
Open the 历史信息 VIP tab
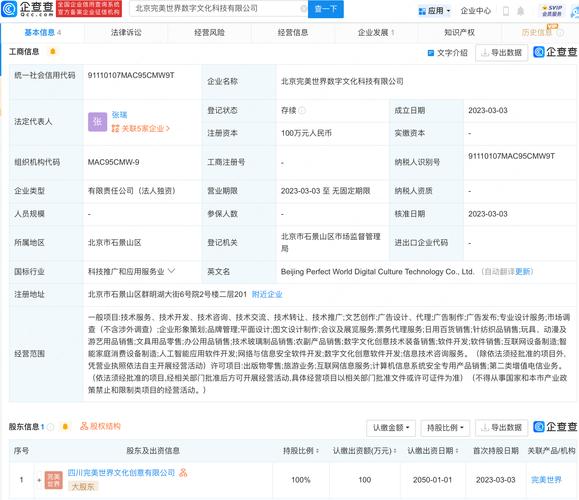pyautogui.click(x=540, y=32)
